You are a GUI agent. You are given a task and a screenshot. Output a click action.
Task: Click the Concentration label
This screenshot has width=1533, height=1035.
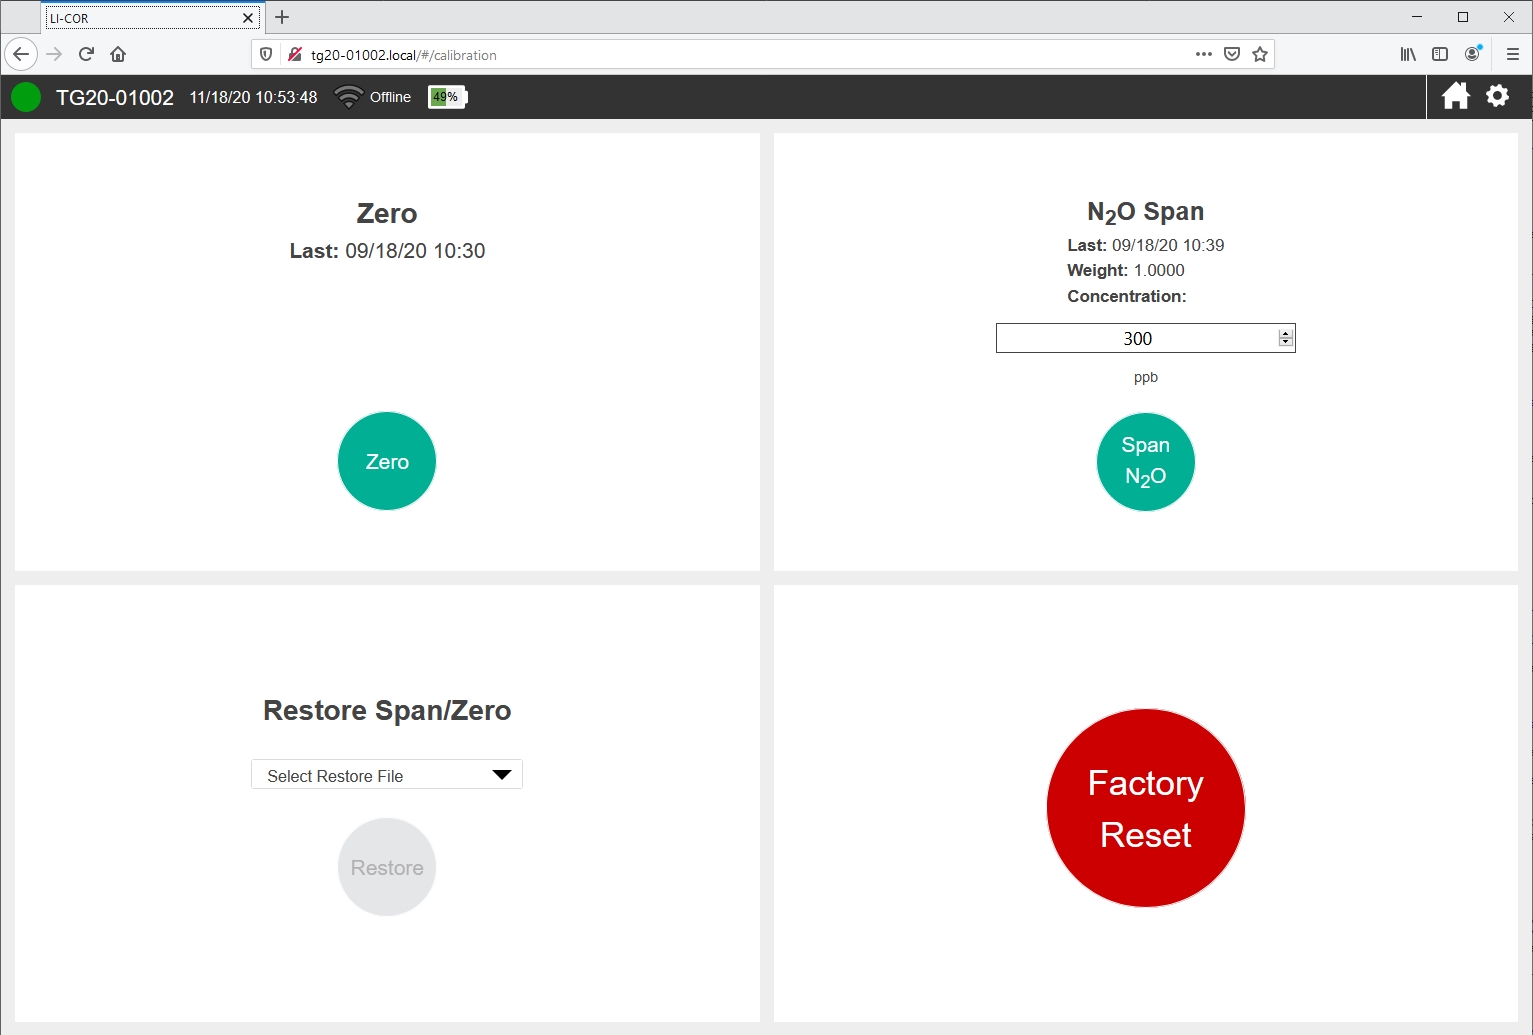point(1127,296)
